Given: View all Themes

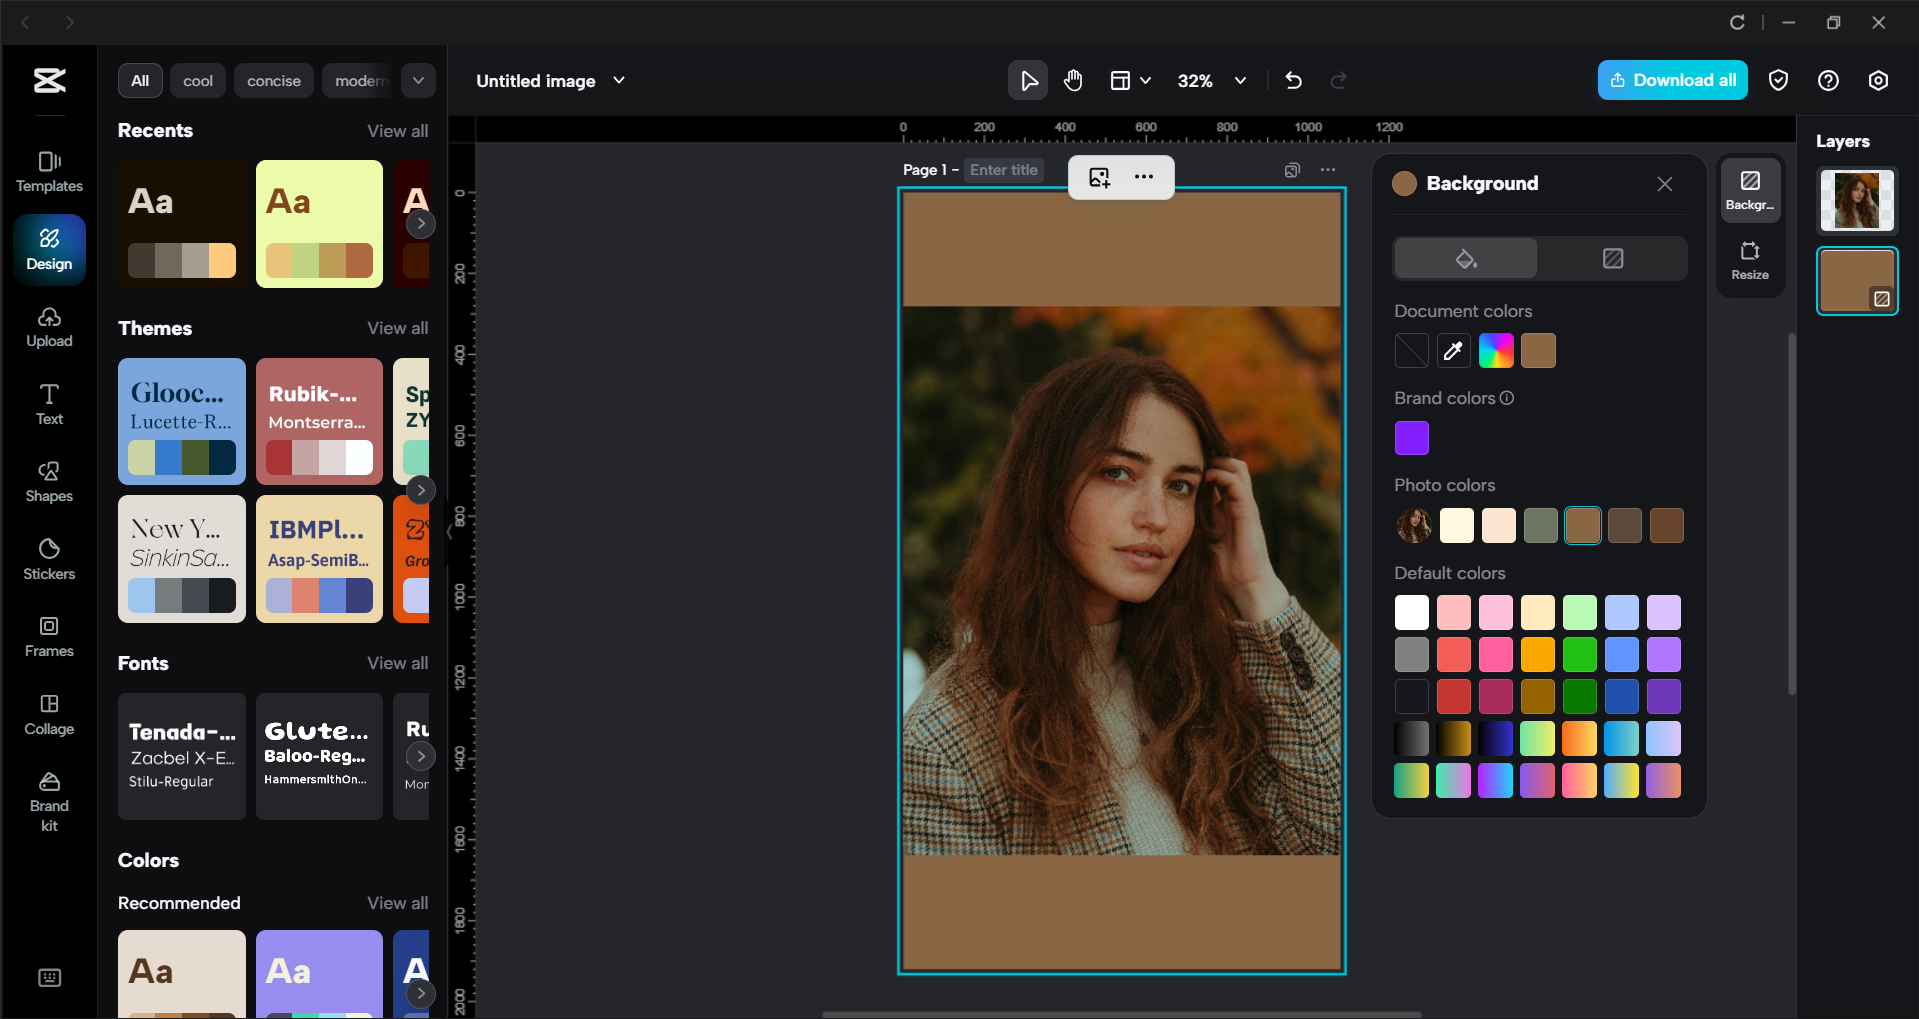Looking at the screenshot, I should tap(397, 327).
